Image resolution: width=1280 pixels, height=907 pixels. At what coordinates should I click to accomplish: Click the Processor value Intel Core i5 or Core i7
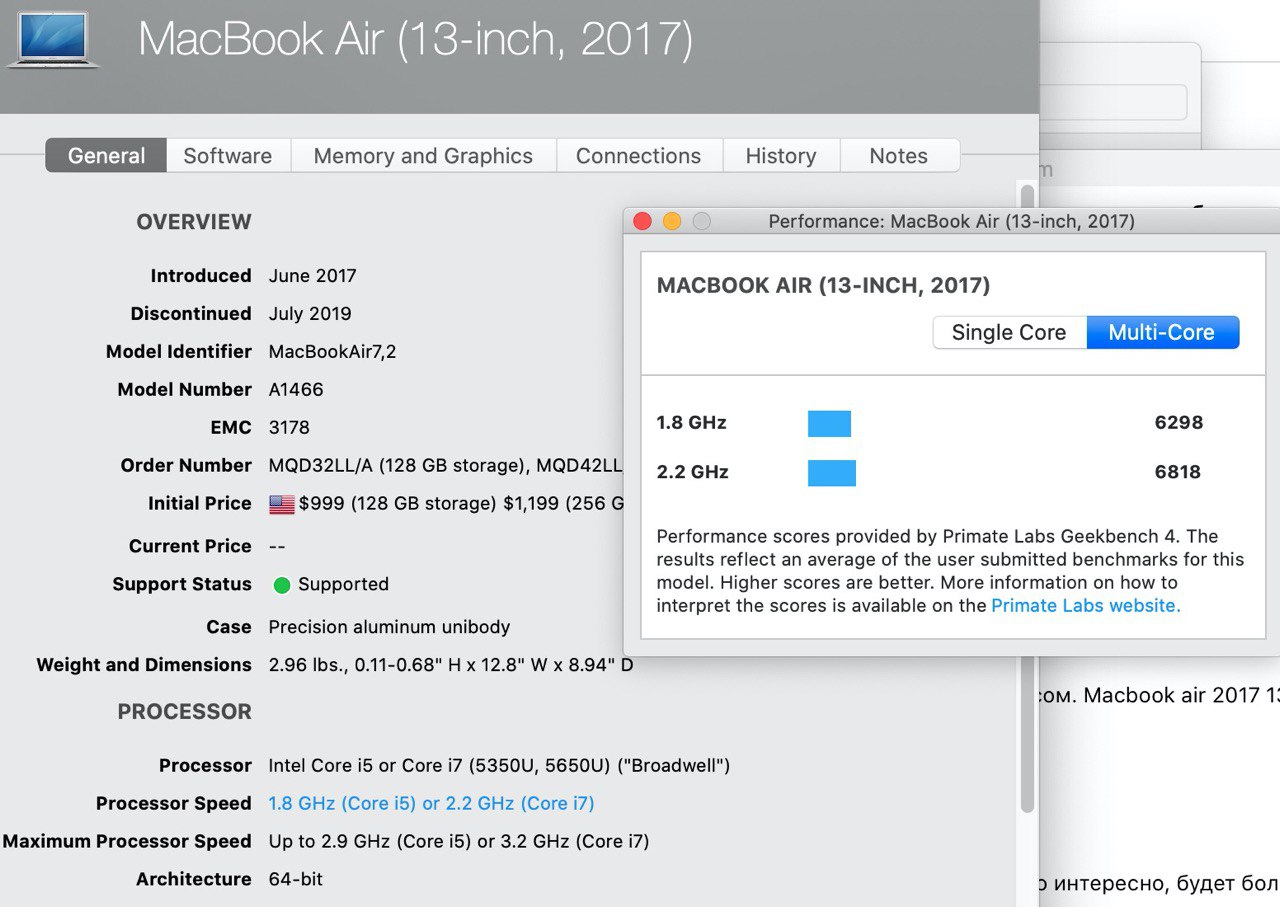499,766
